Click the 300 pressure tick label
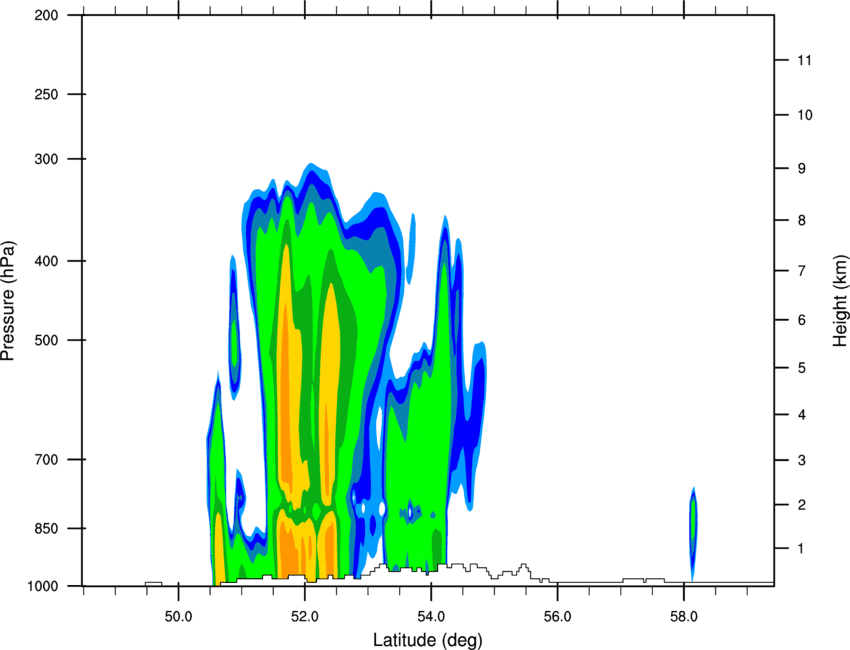 (x=46, y=159)
